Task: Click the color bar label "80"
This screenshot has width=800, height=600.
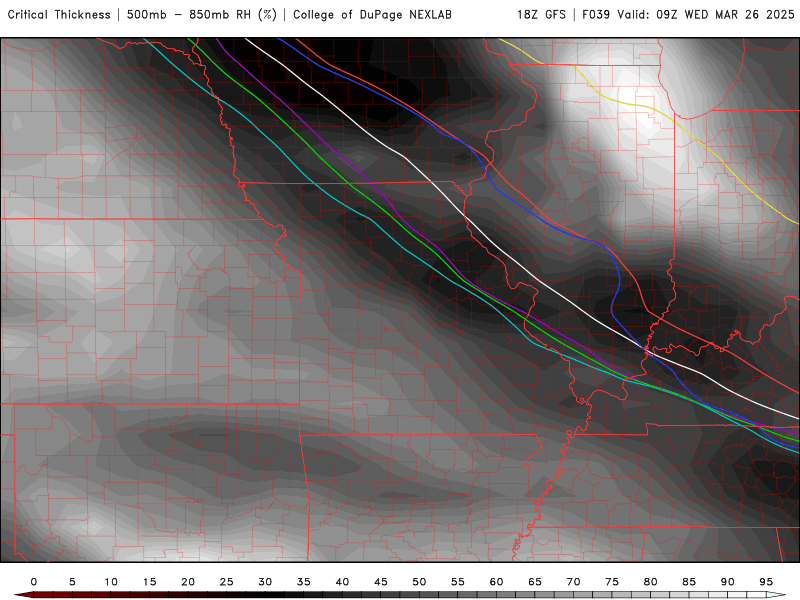Action: click(x=651, y=582)
